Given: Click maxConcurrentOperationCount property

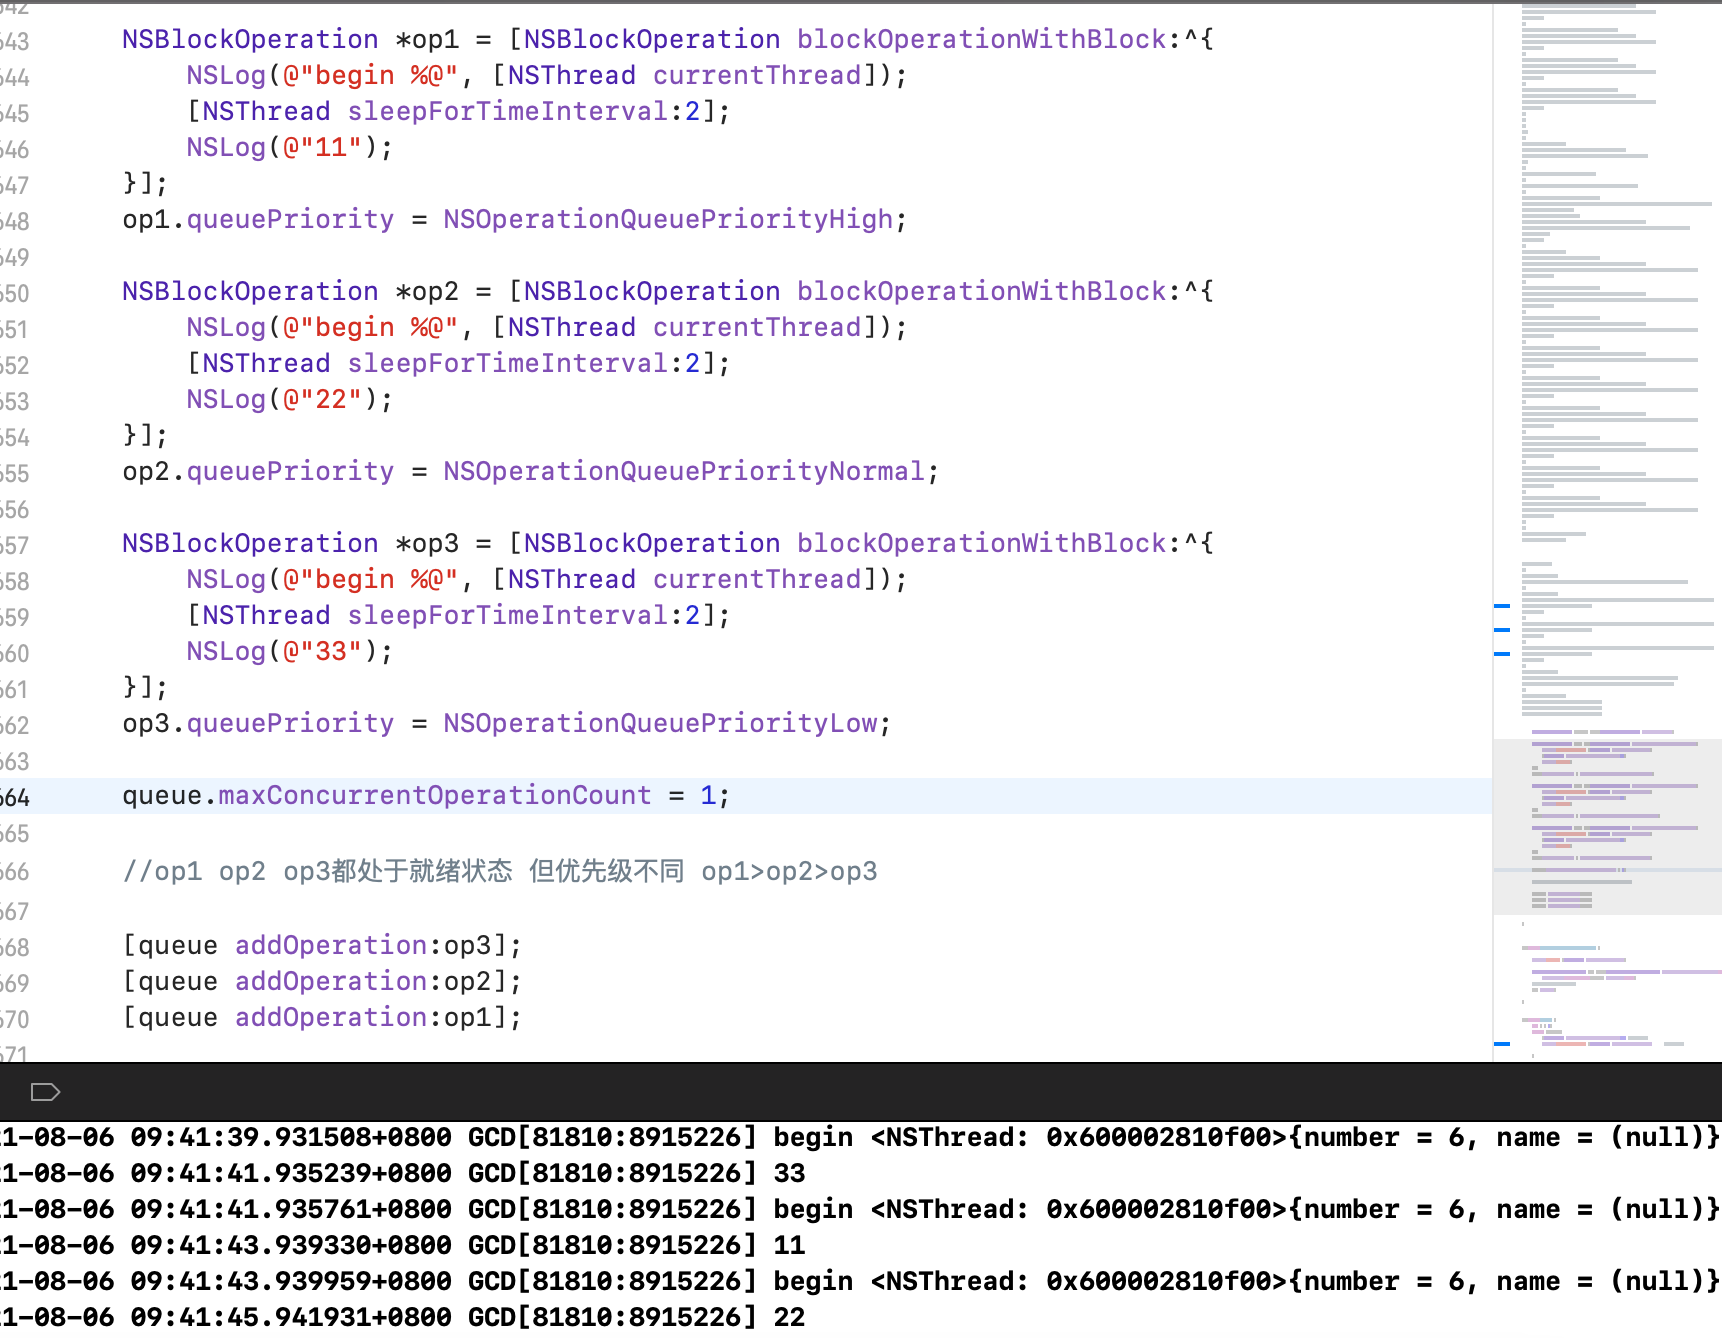Looking at the screenshot, I should tap(435, 796).
